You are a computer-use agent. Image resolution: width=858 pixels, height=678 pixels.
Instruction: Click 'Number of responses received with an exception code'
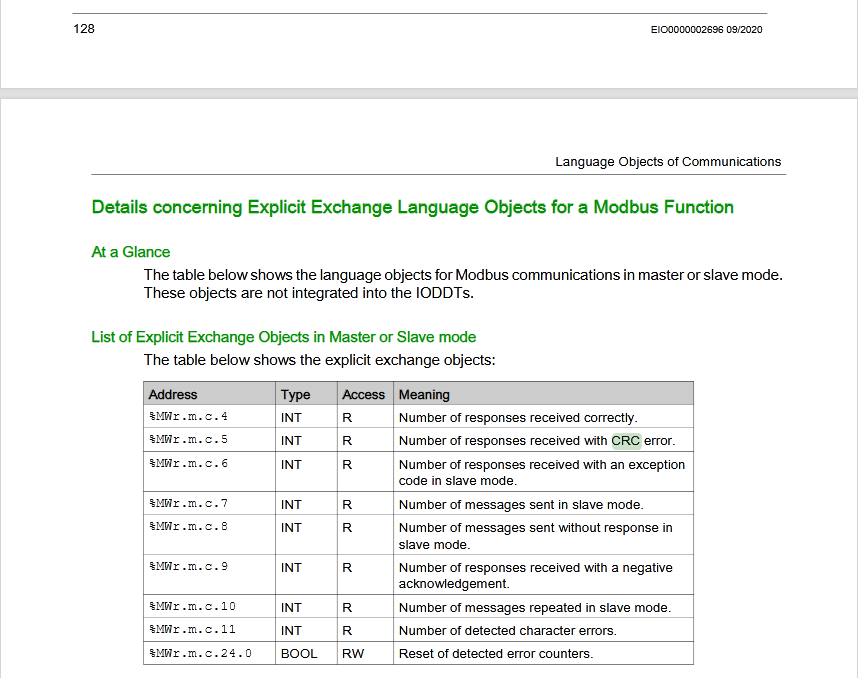click(x=542, y=472)
